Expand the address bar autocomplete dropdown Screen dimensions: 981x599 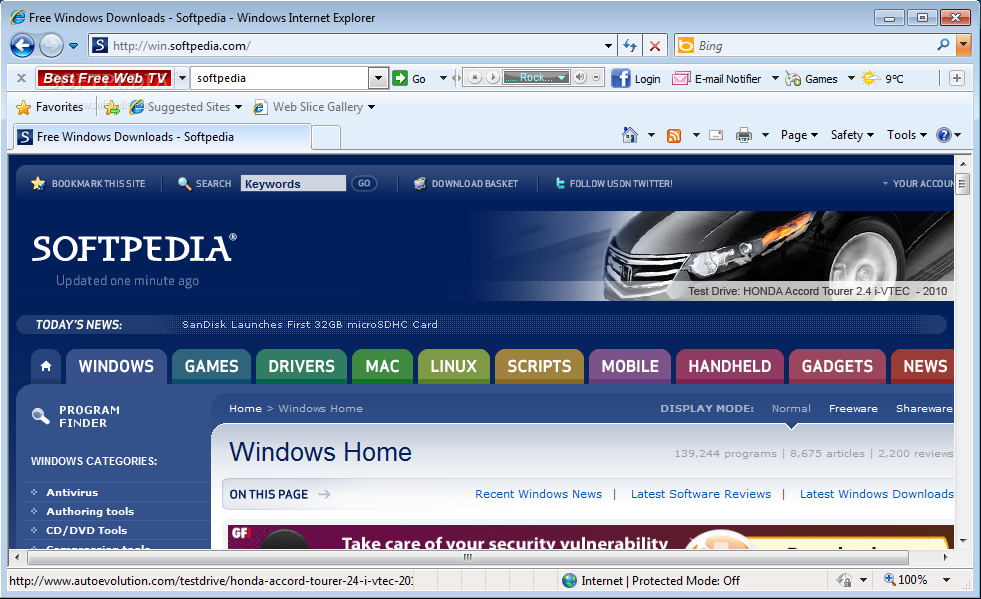point(608,46)
